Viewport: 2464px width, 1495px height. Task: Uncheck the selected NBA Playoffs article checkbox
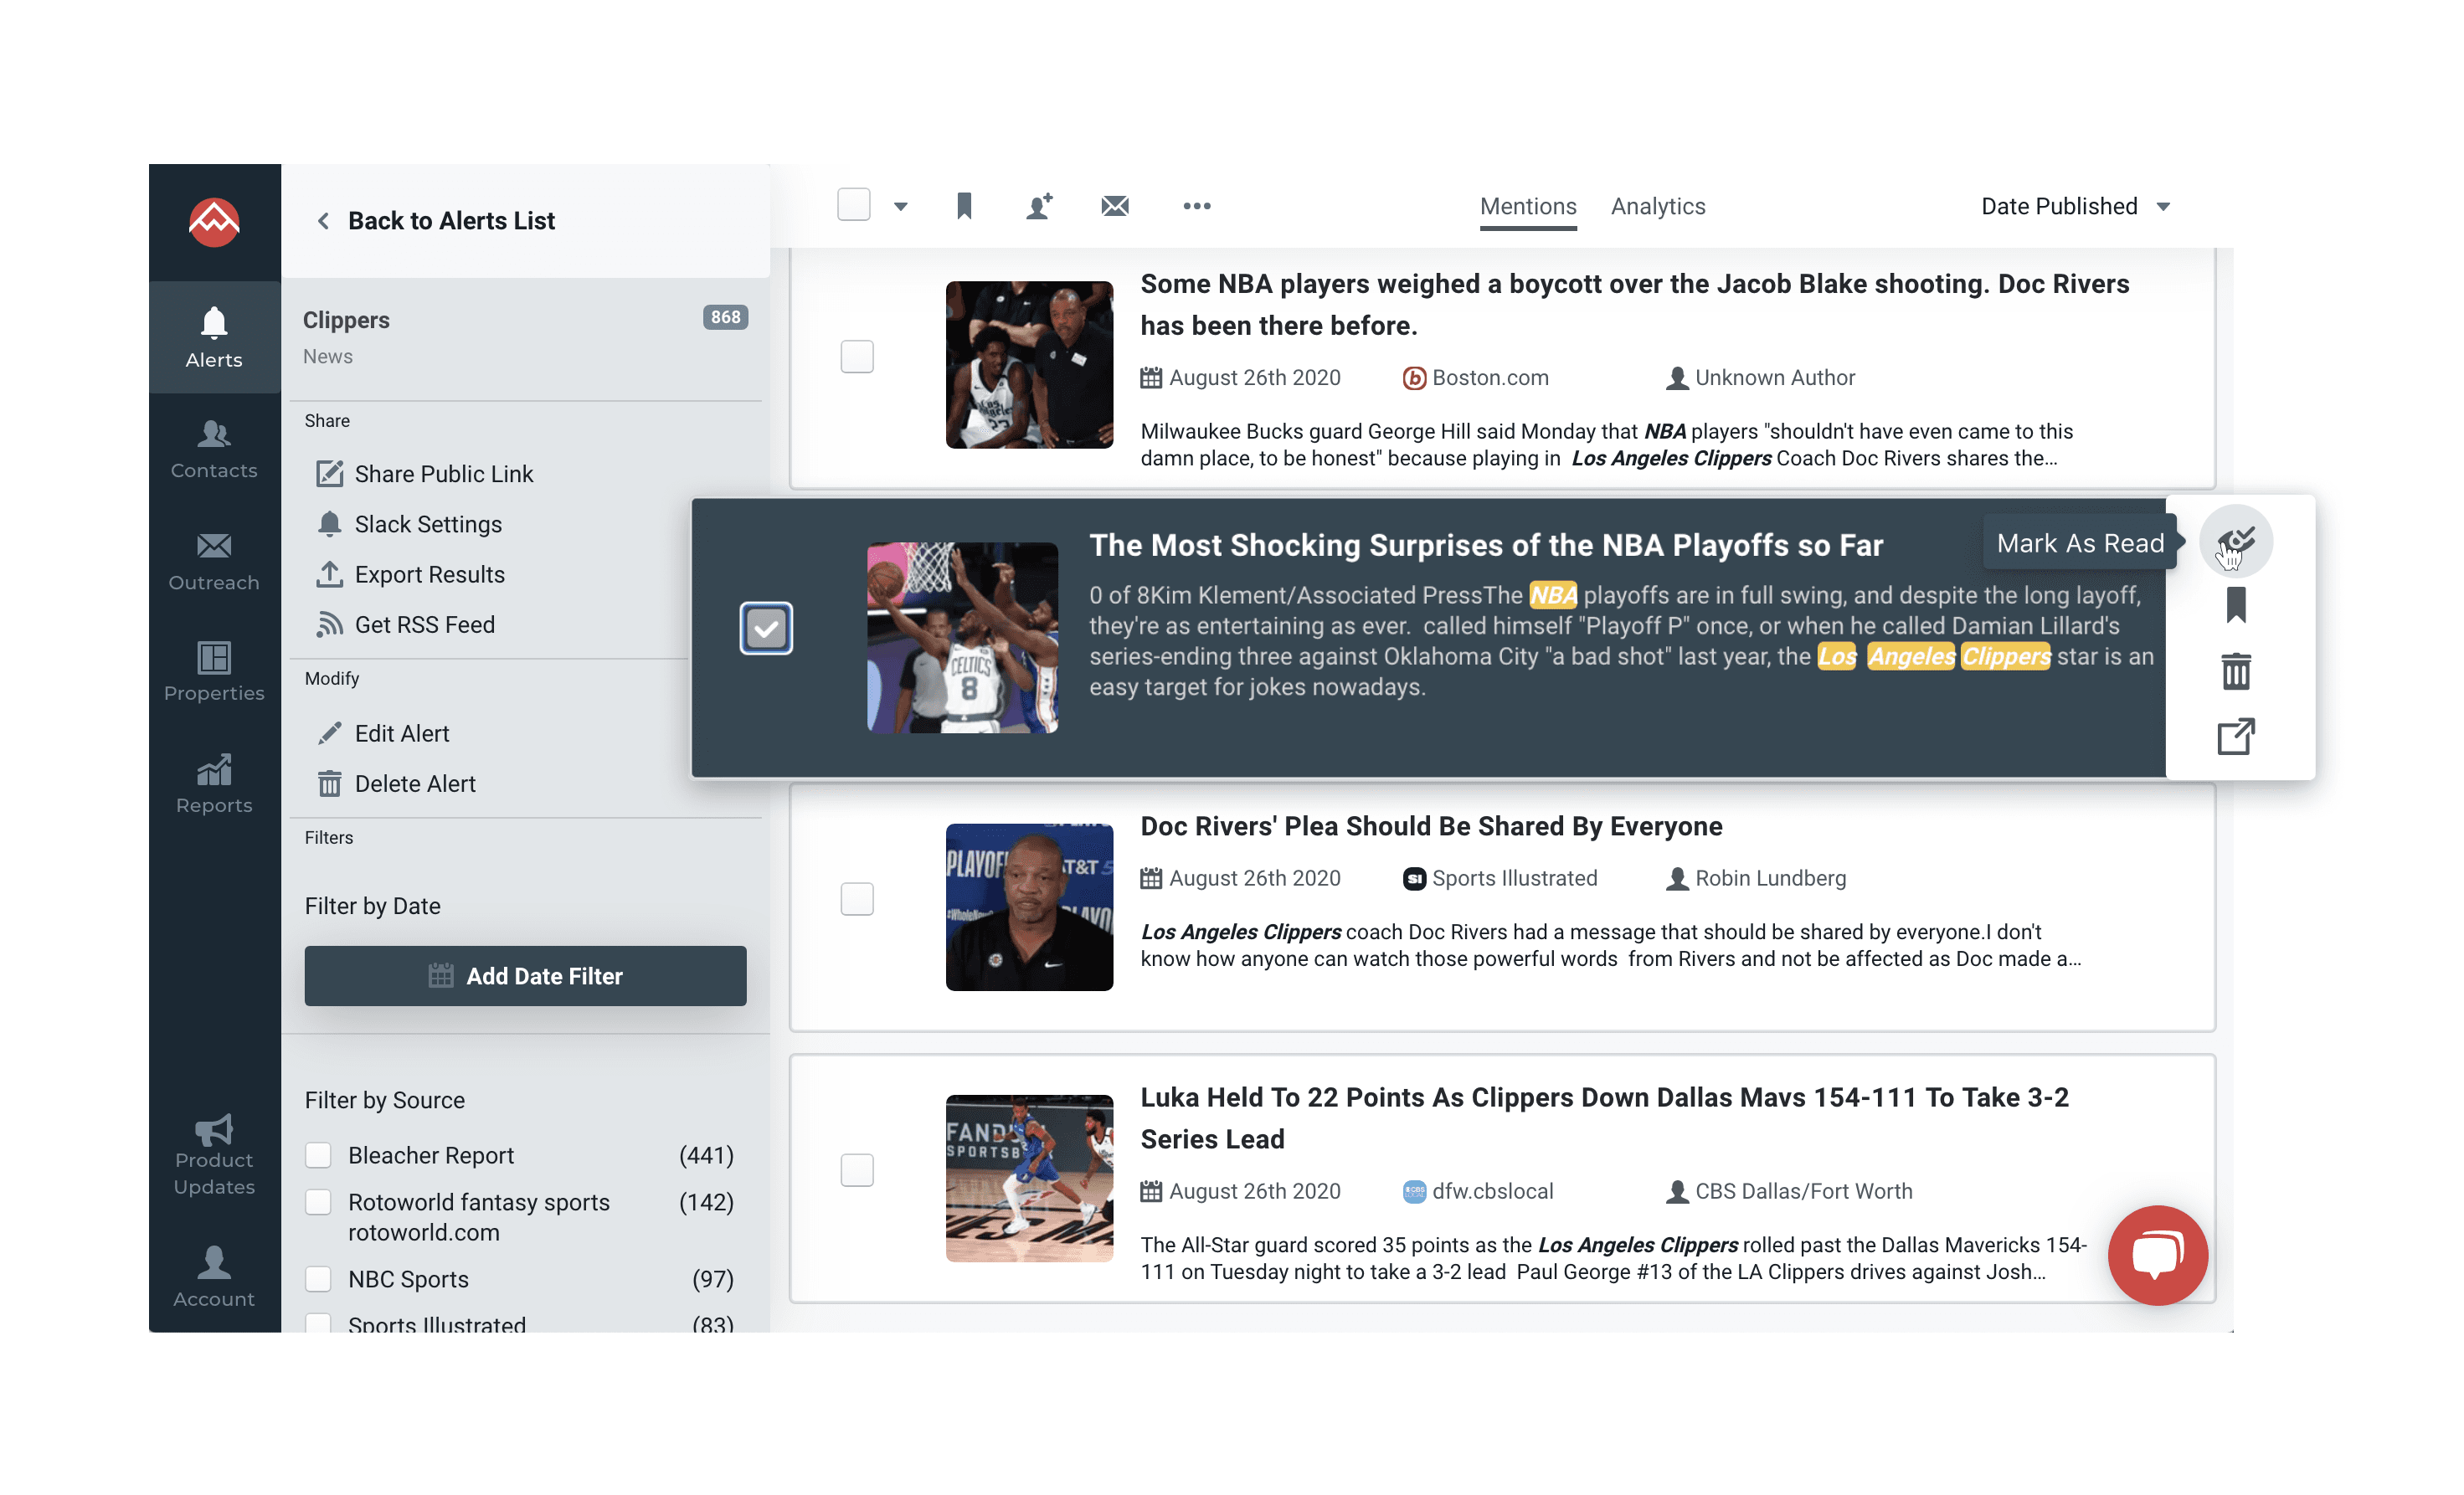coord(766,628)
